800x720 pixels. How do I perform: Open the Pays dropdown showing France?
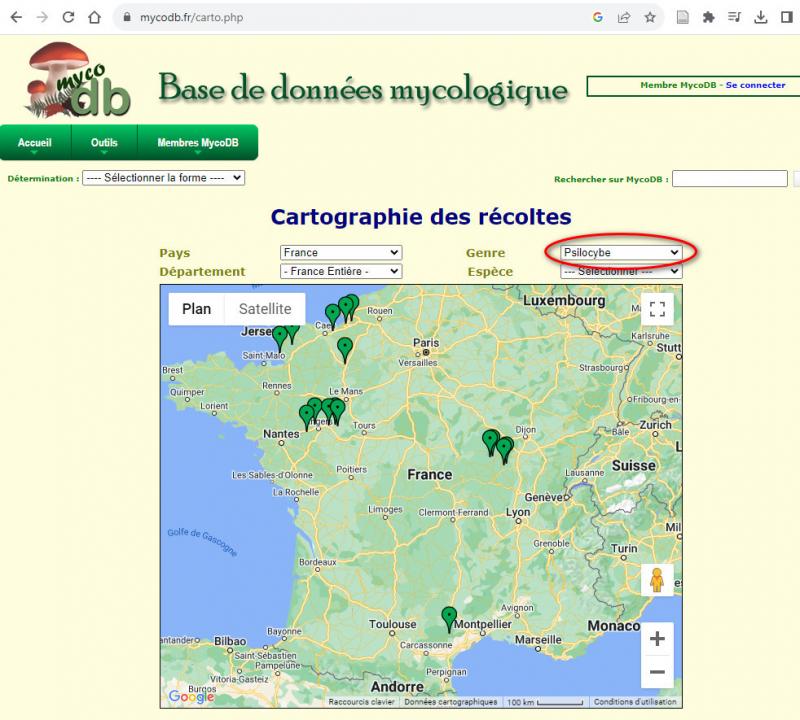(x=340, y=253)
